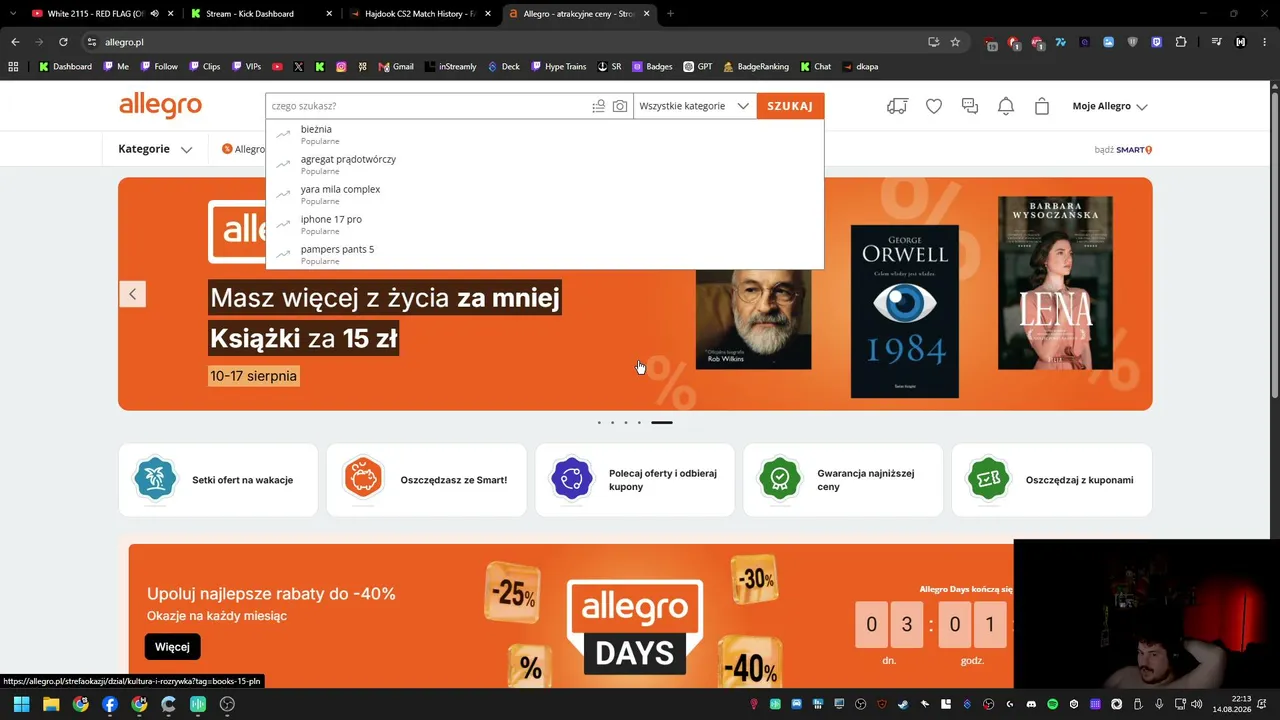
Task: Go back in browser history
Action: [x=15, y=42]
